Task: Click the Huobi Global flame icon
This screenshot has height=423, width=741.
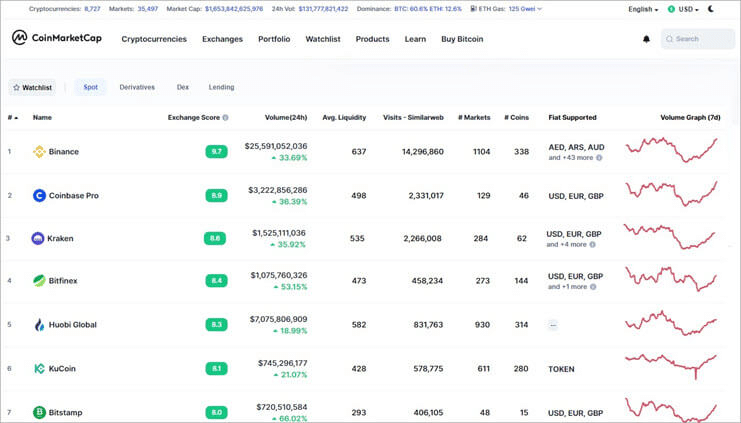Action: tap(39, 325)
